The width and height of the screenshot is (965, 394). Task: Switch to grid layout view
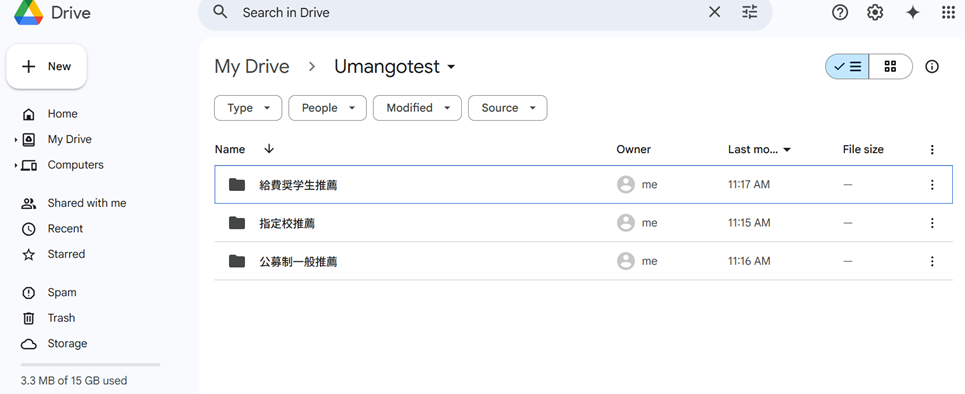coord(891,66)
